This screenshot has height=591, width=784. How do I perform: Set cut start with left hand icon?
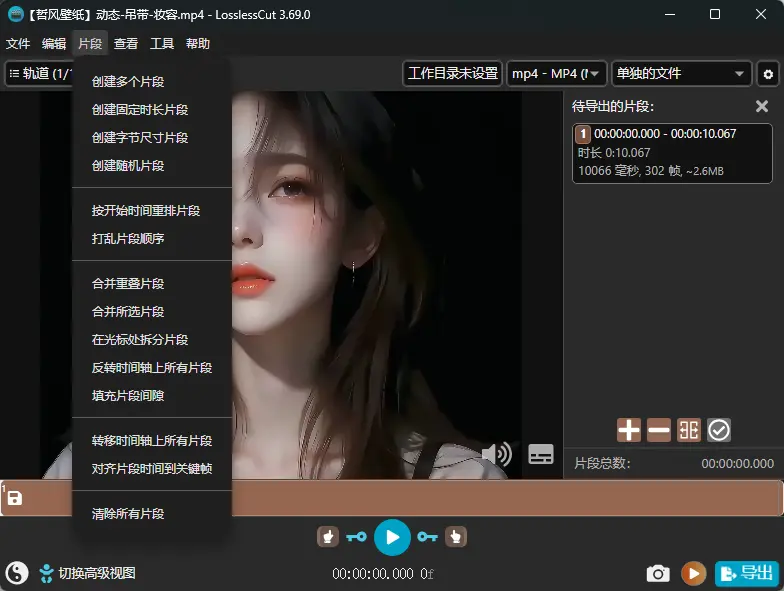(328, 537)
